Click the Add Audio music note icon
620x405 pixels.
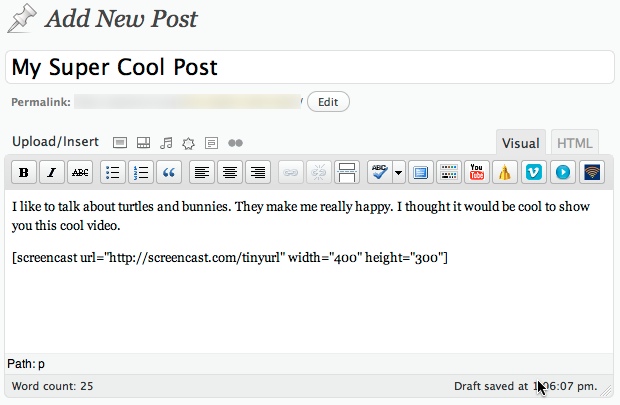click(166, 143)
